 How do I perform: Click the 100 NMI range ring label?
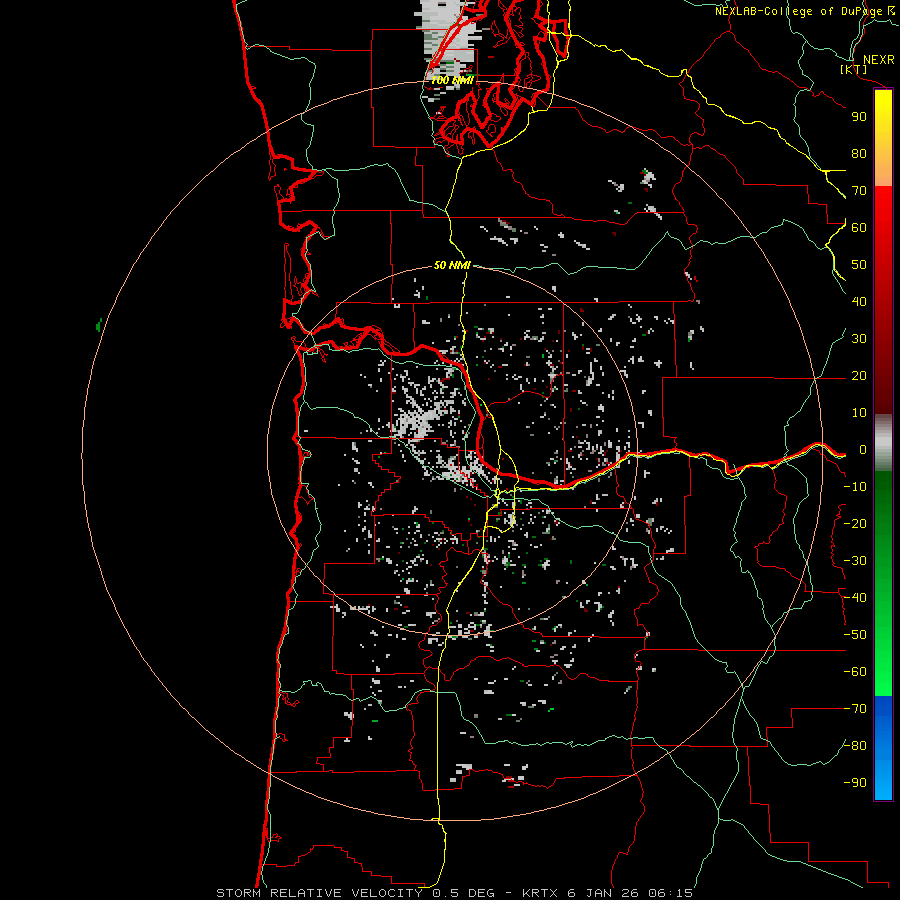tap(452, 80)
